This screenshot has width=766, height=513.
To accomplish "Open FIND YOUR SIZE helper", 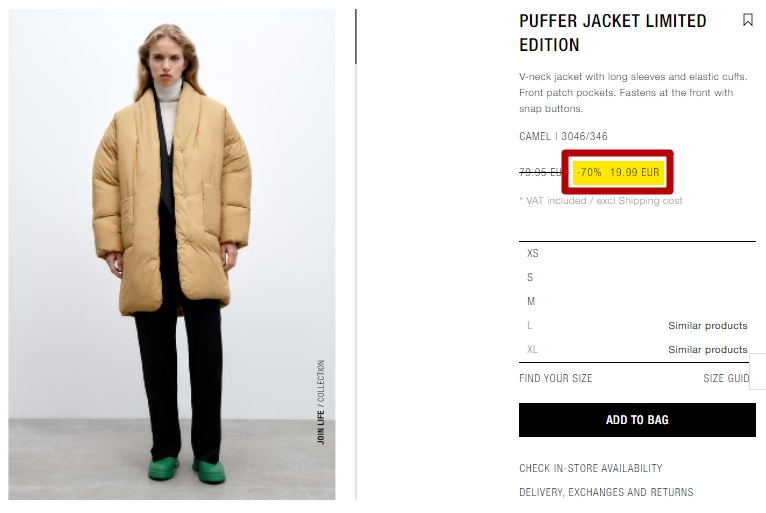I will (555, 378).
